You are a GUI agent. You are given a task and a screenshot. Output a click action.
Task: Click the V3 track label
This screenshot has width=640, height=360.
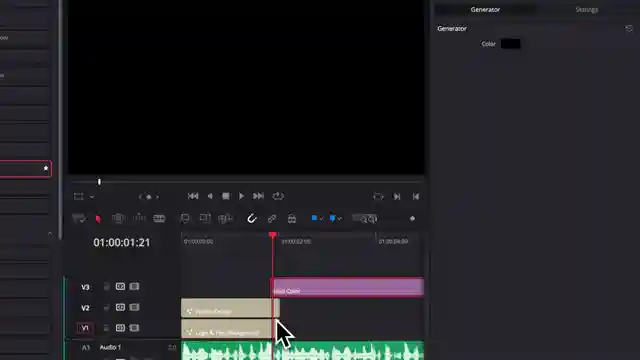[x=85, y=287]
